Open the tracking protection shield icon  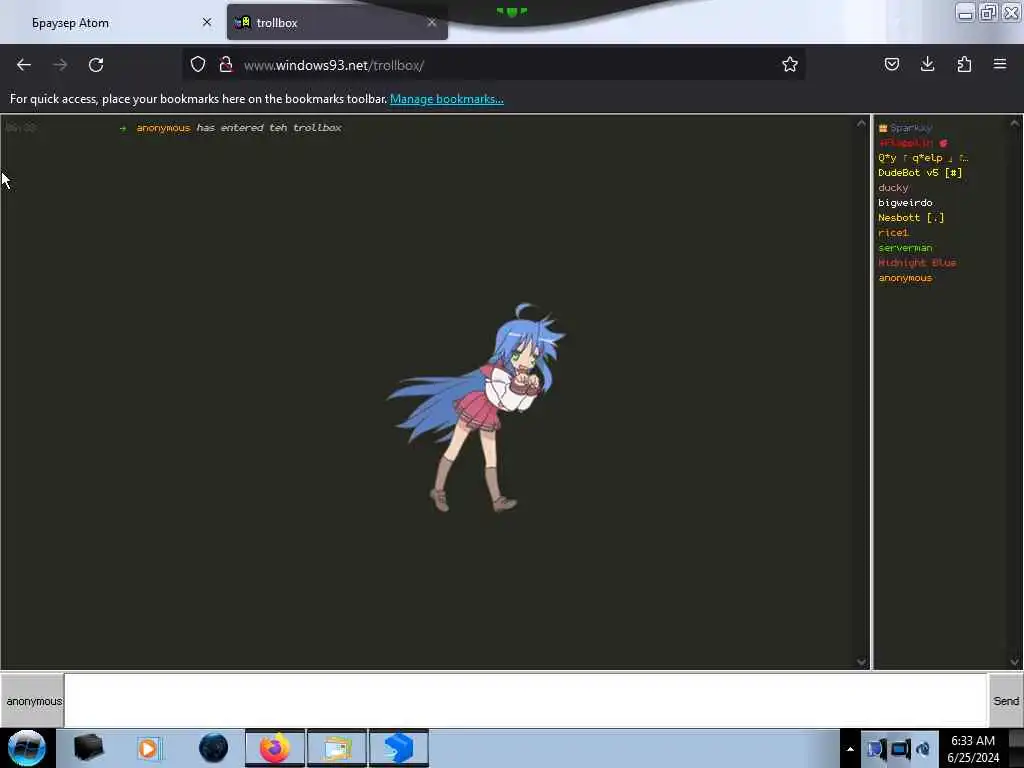198,64
